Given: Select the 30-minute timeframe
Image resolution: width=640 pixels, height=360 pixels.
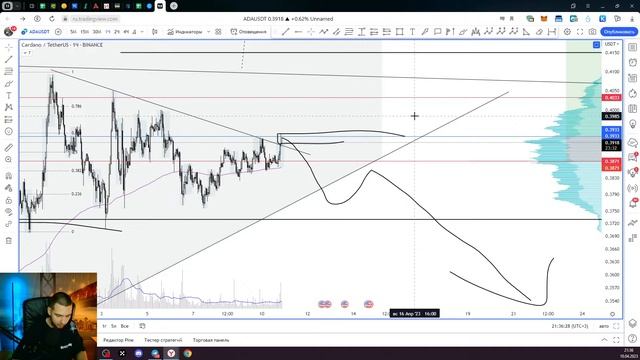Looking at the screenshot, I should tap(97, 32).
